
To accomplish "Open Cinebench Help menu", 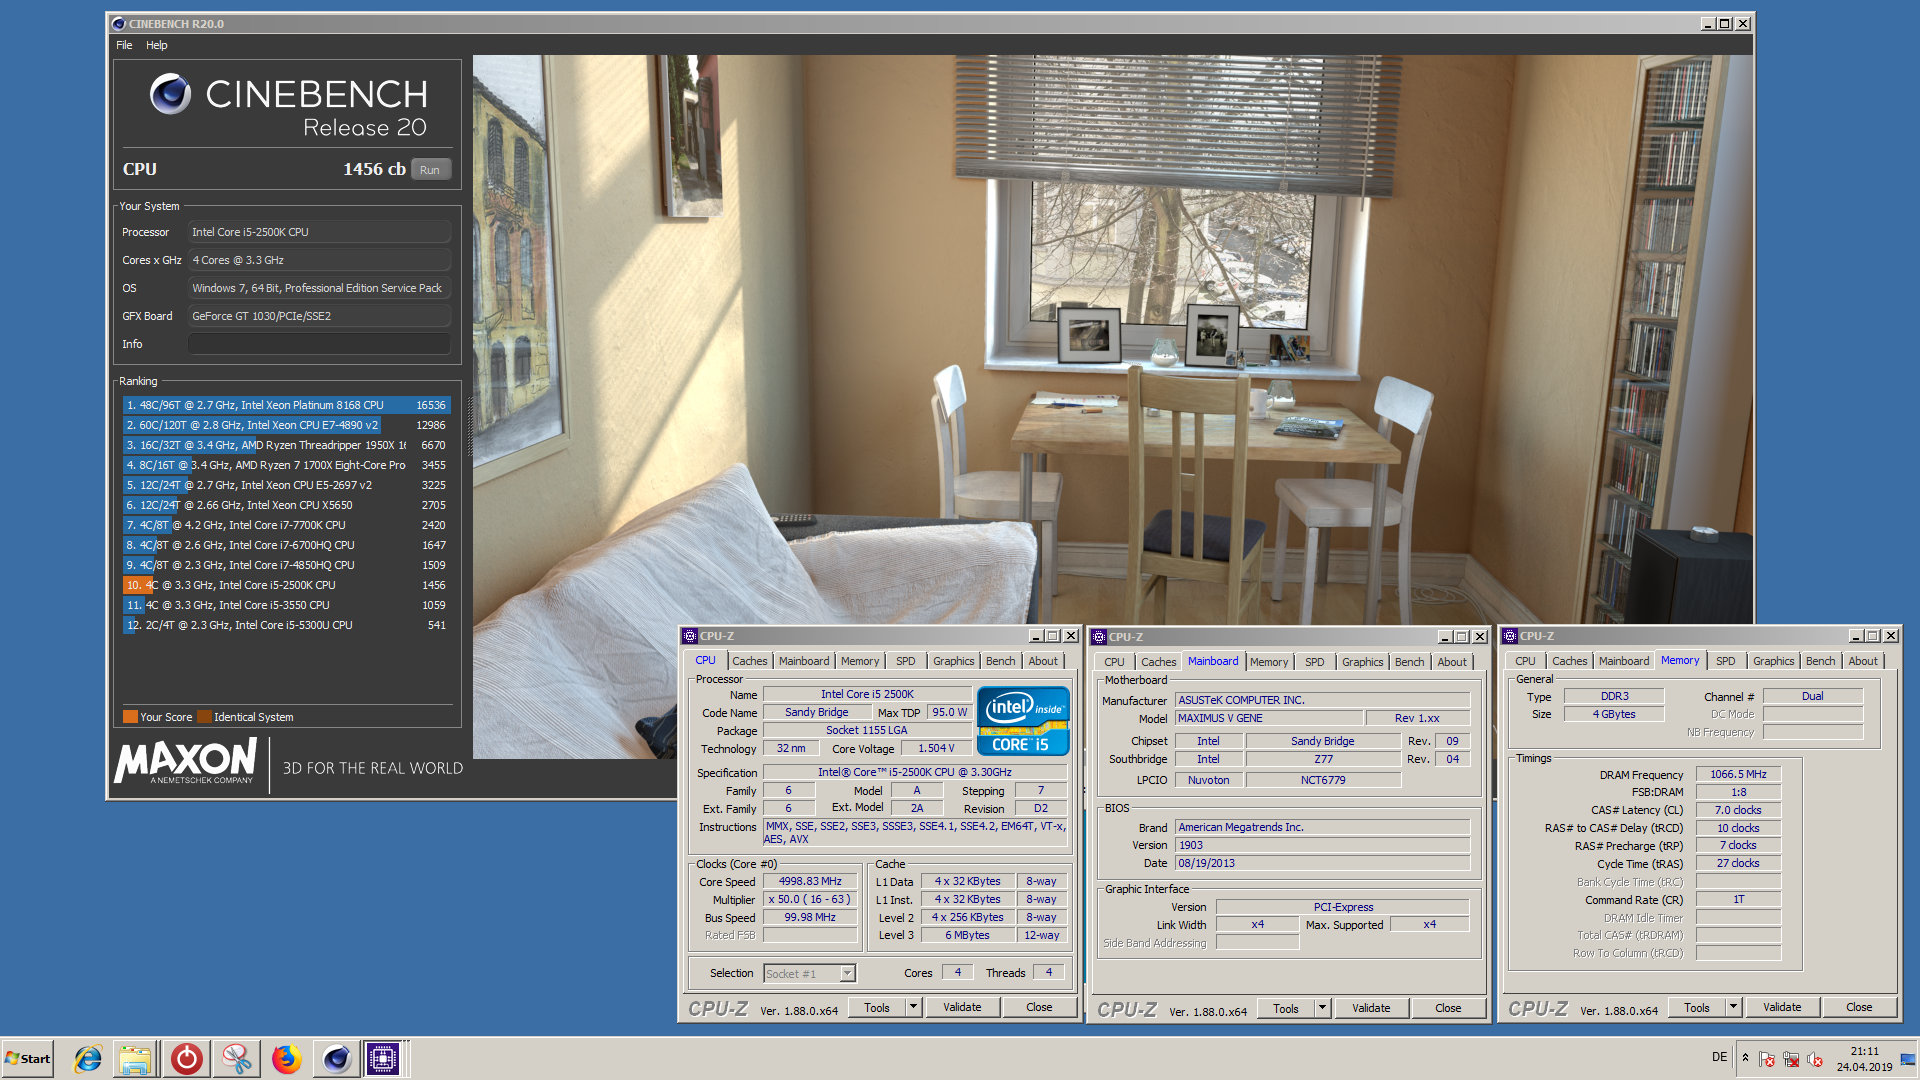I will coord(157,45).
